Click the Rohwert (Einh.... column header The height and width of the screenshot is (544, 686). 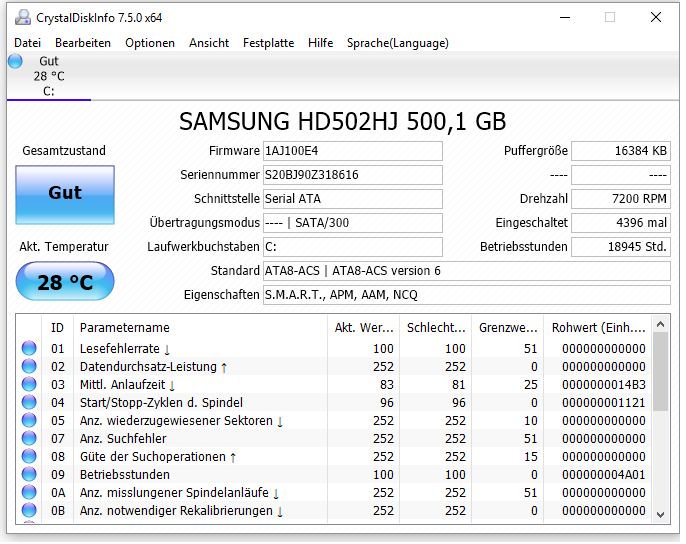pos(598,328)
